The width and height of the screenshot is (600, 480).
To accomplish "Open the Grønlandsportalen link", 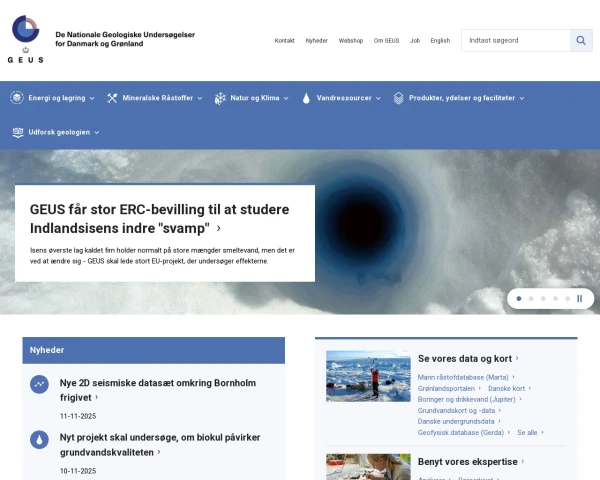I will pyautogui.click(x=449, y=389).
